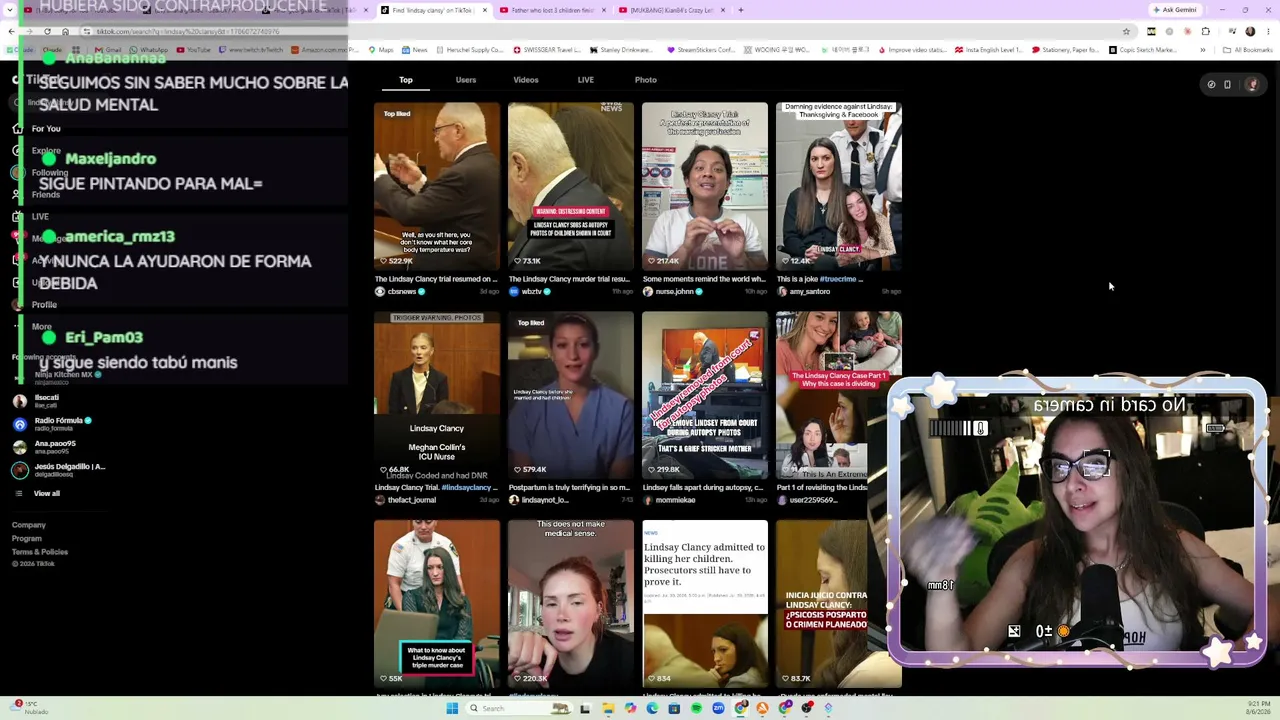Open a new Chrome tab
This screenshot has width=1280, height=720.
click(741, 10)
